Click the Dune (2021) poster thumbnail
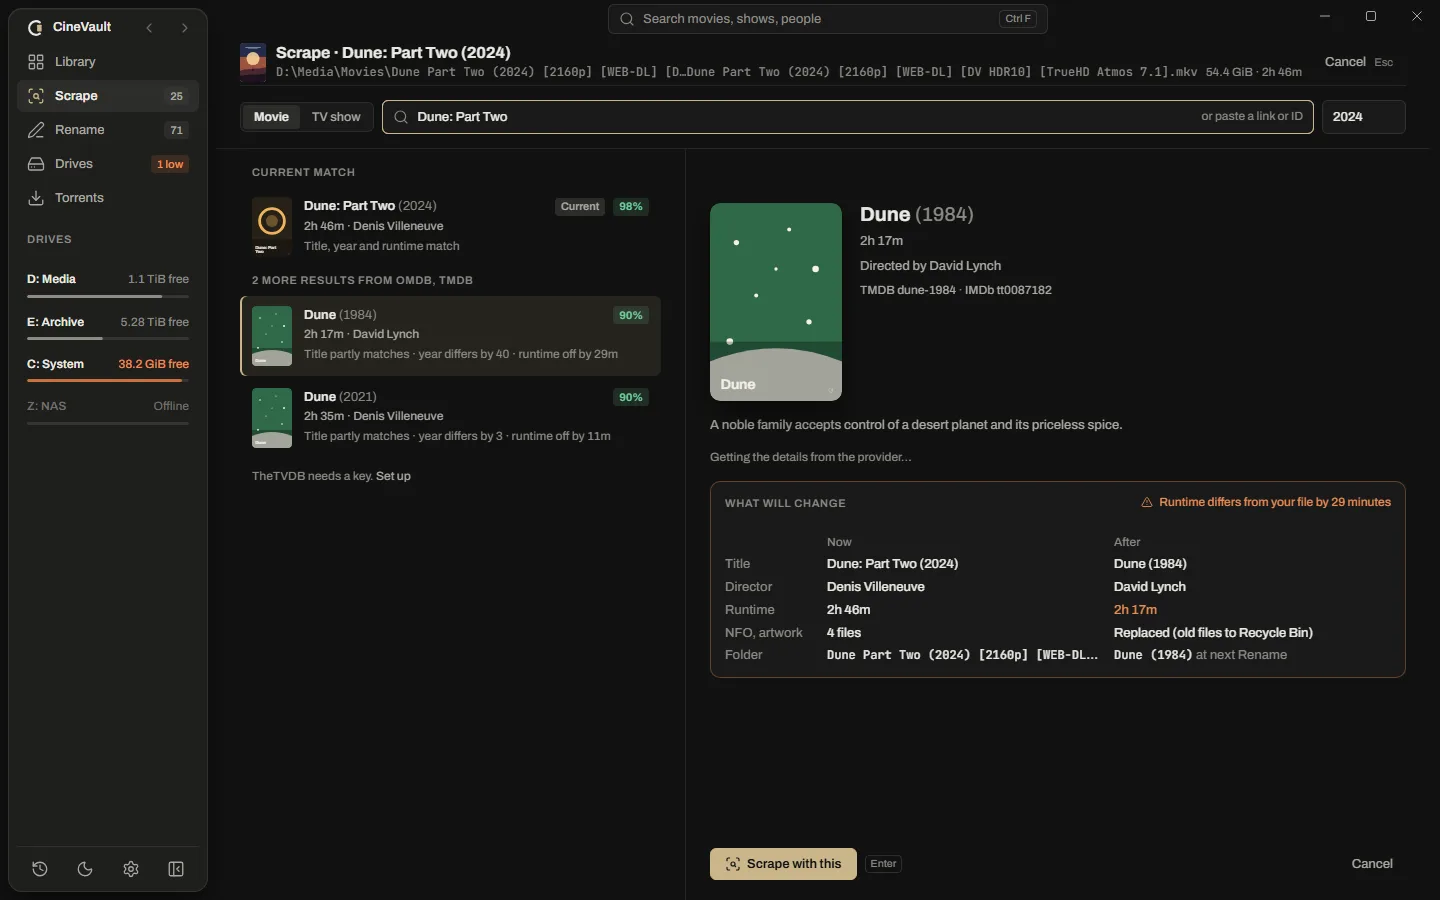This screenshot has height=900, width=1440. point(272,418)
